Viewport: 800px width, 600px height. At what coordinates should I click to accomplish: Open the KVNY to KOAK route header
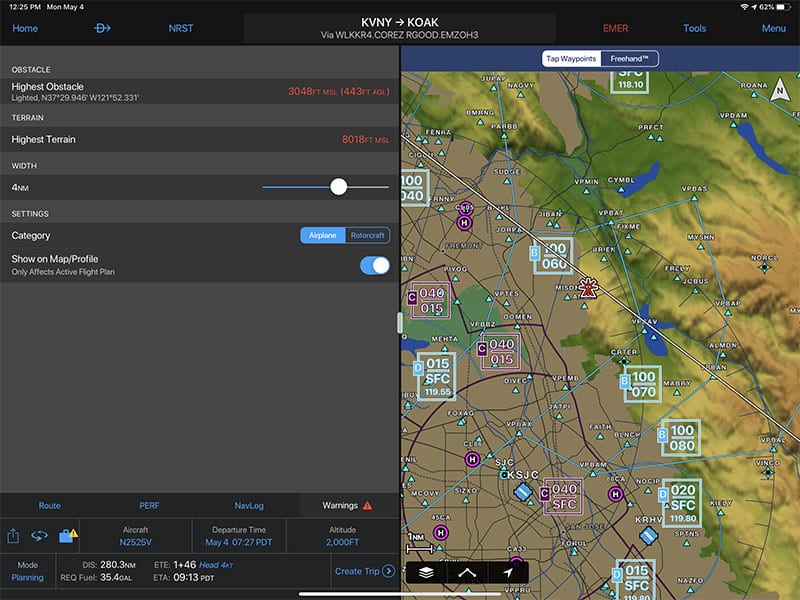(399, 28)
